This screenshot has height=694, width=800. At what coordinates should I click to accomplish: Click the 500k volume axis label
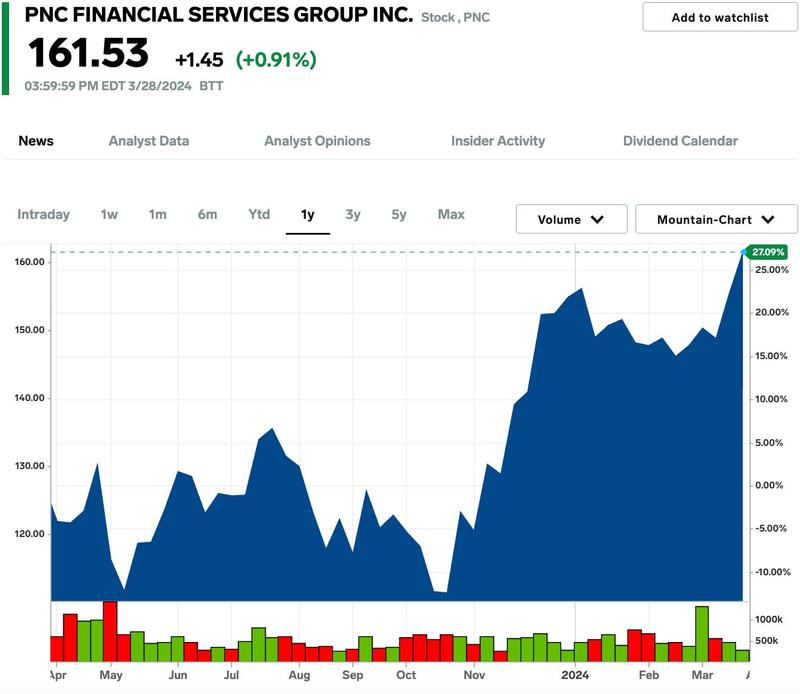[766, 640]
